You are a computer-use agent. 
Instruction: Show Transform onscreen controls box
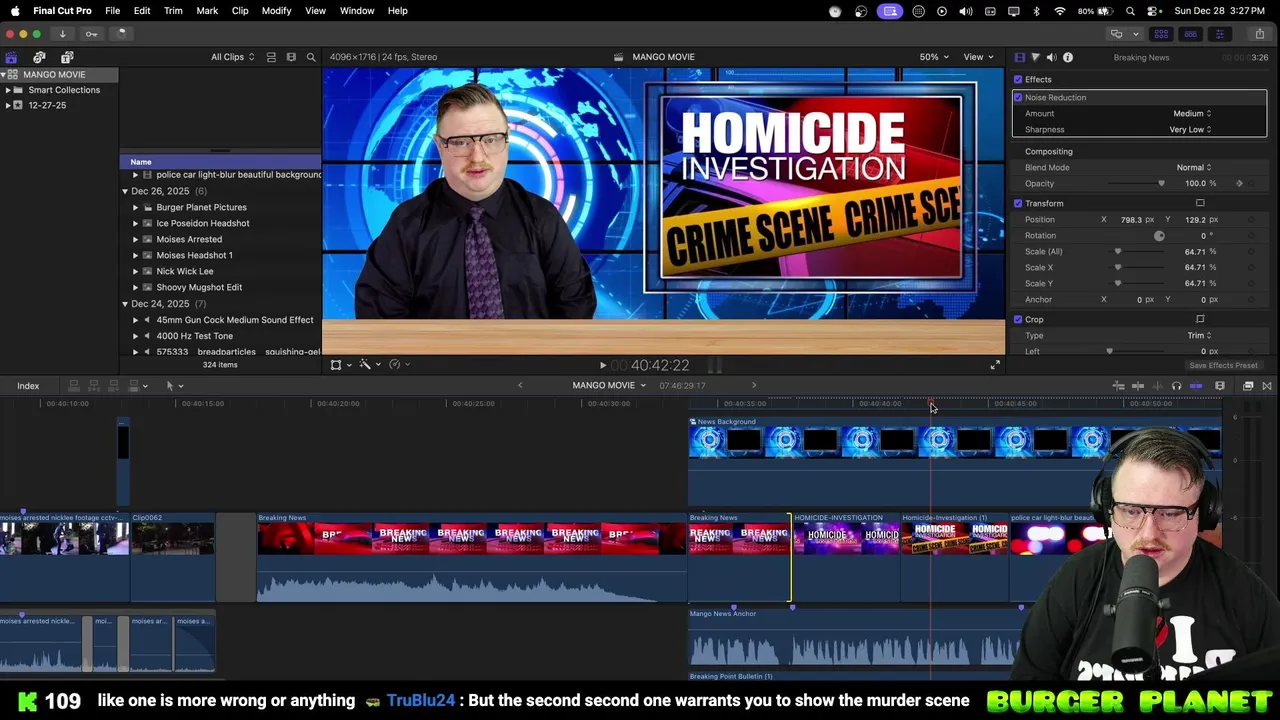tap(1200, 203)
